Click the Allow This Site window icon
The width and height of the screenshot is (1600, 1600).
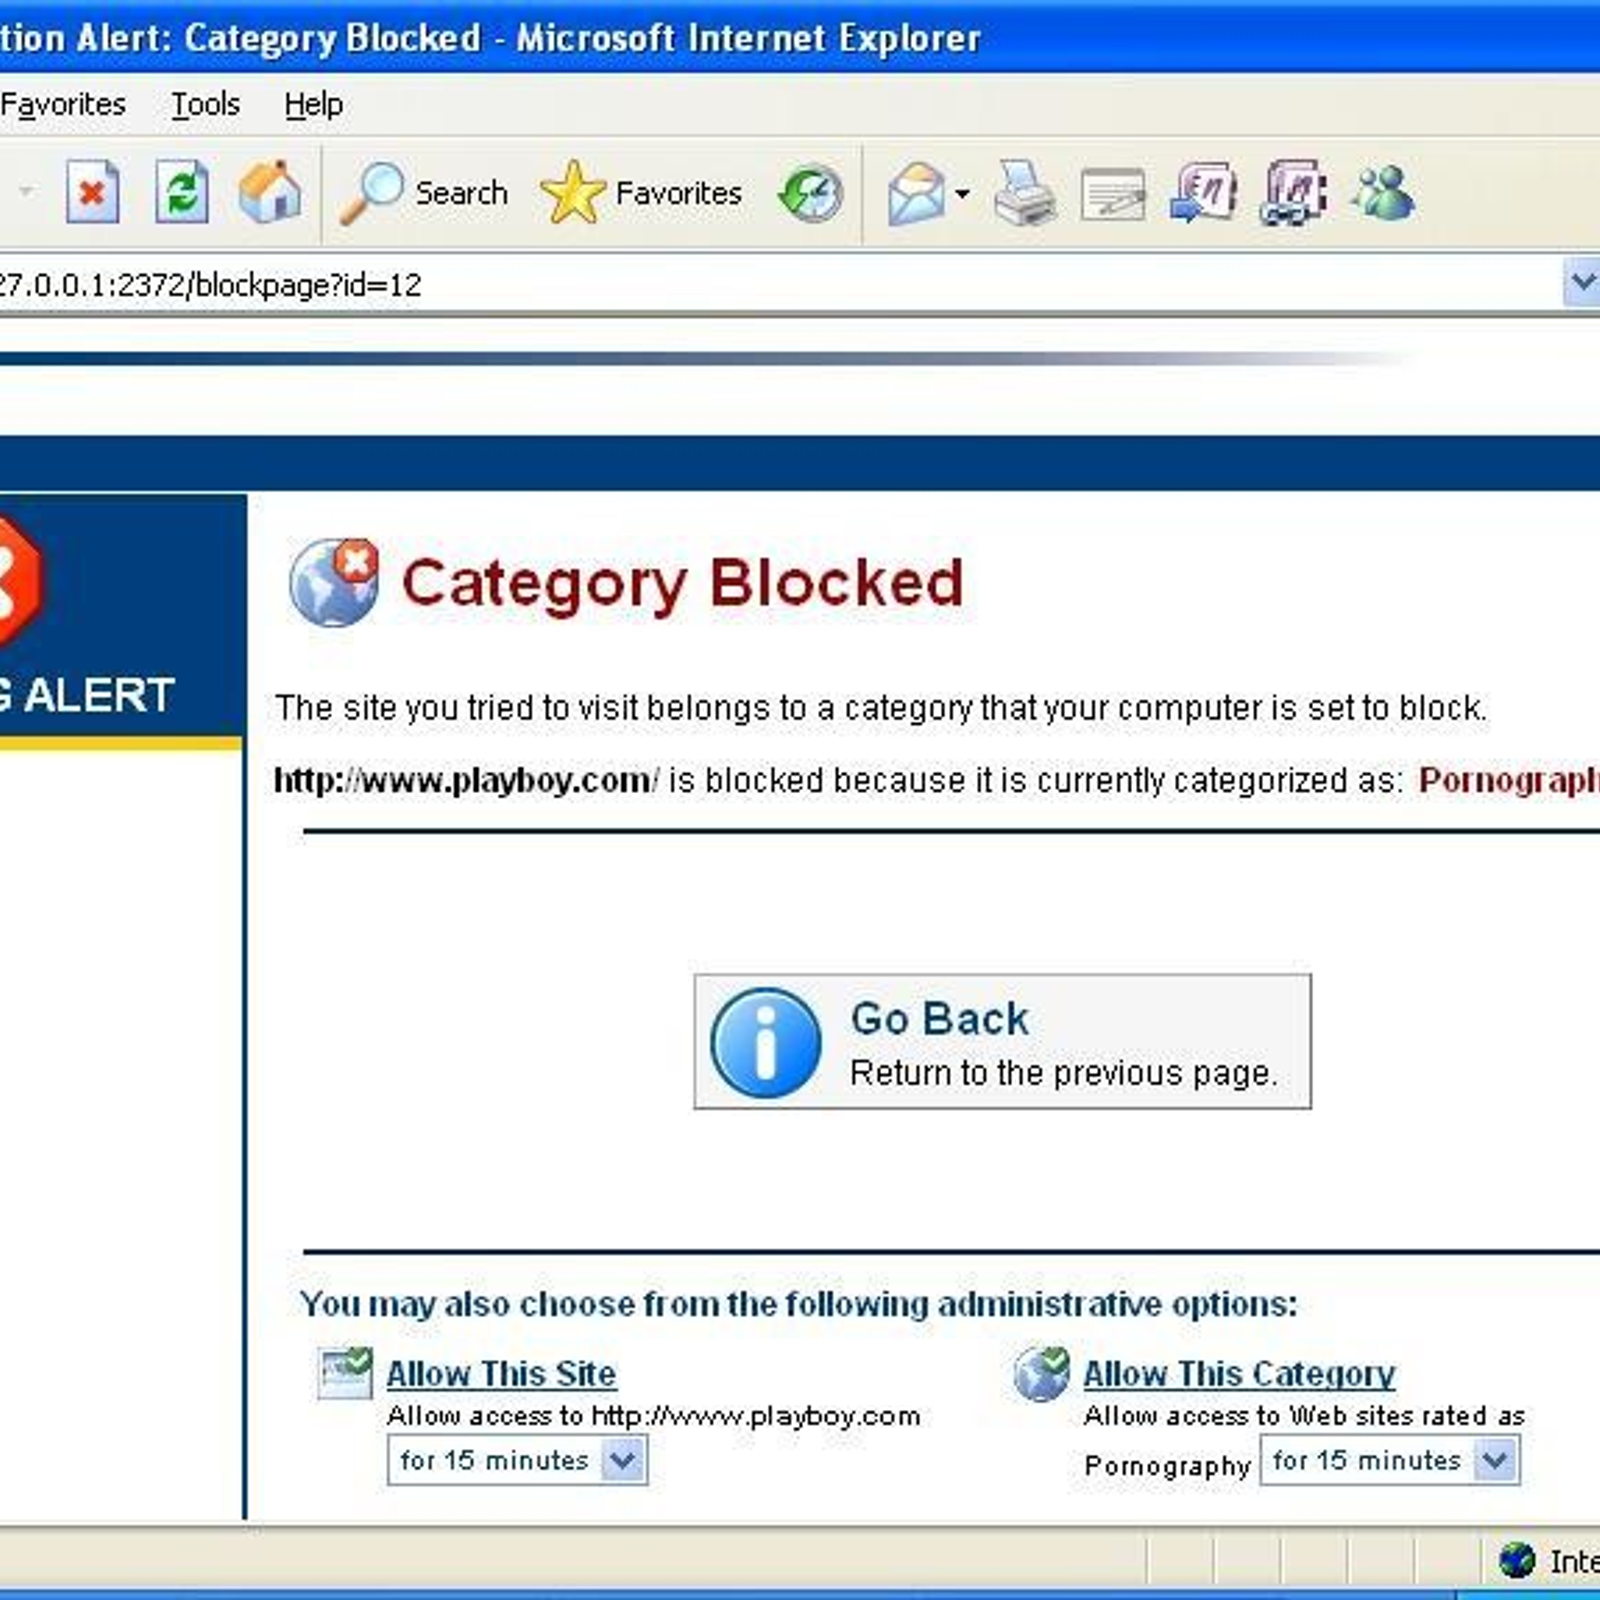(345, 1373)
